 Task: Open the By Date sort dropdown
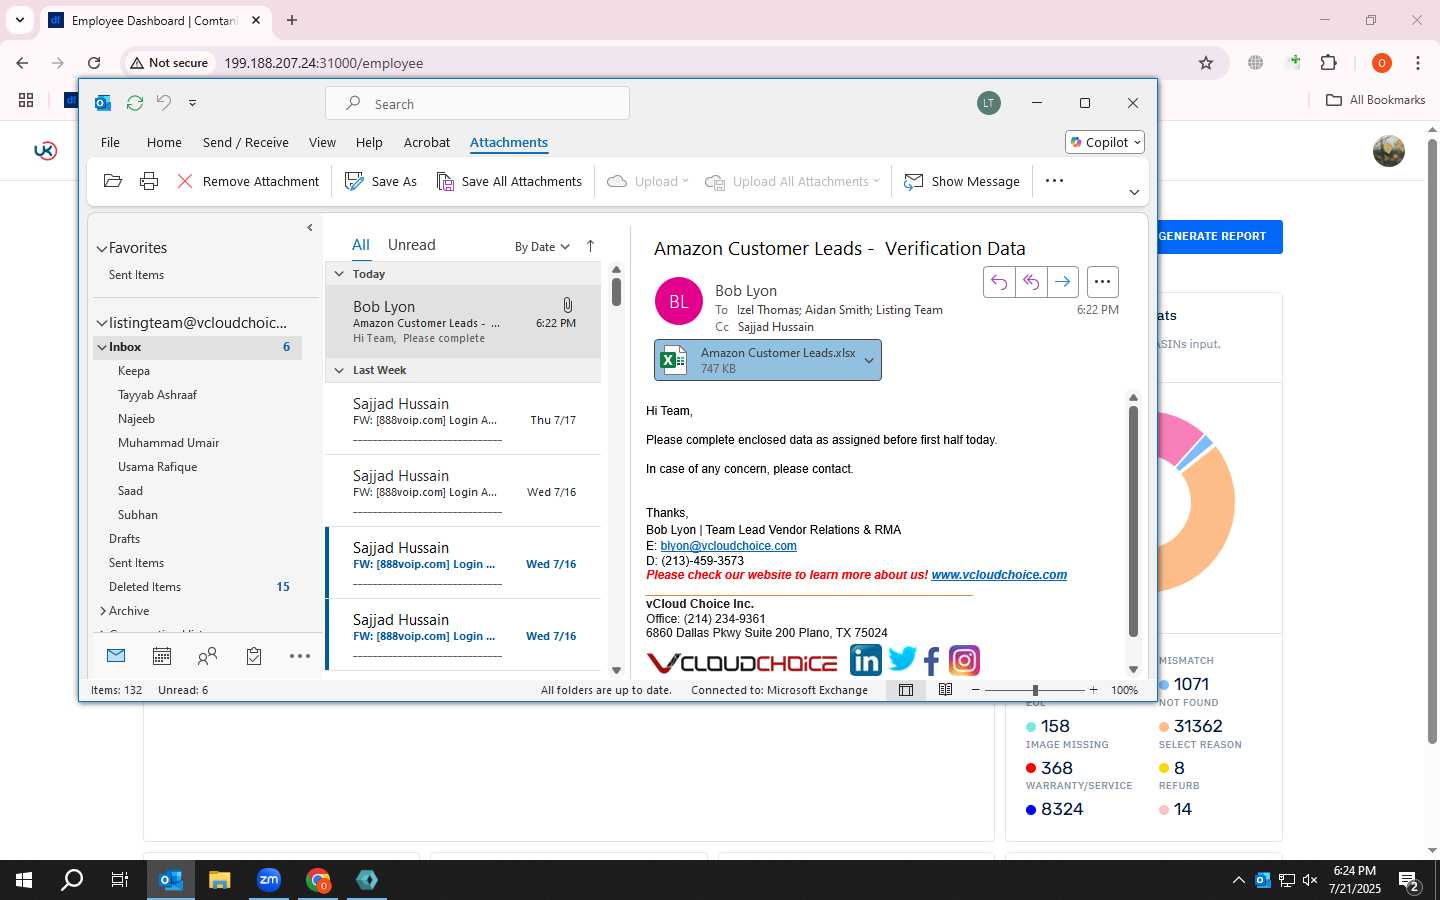point(542,247)
